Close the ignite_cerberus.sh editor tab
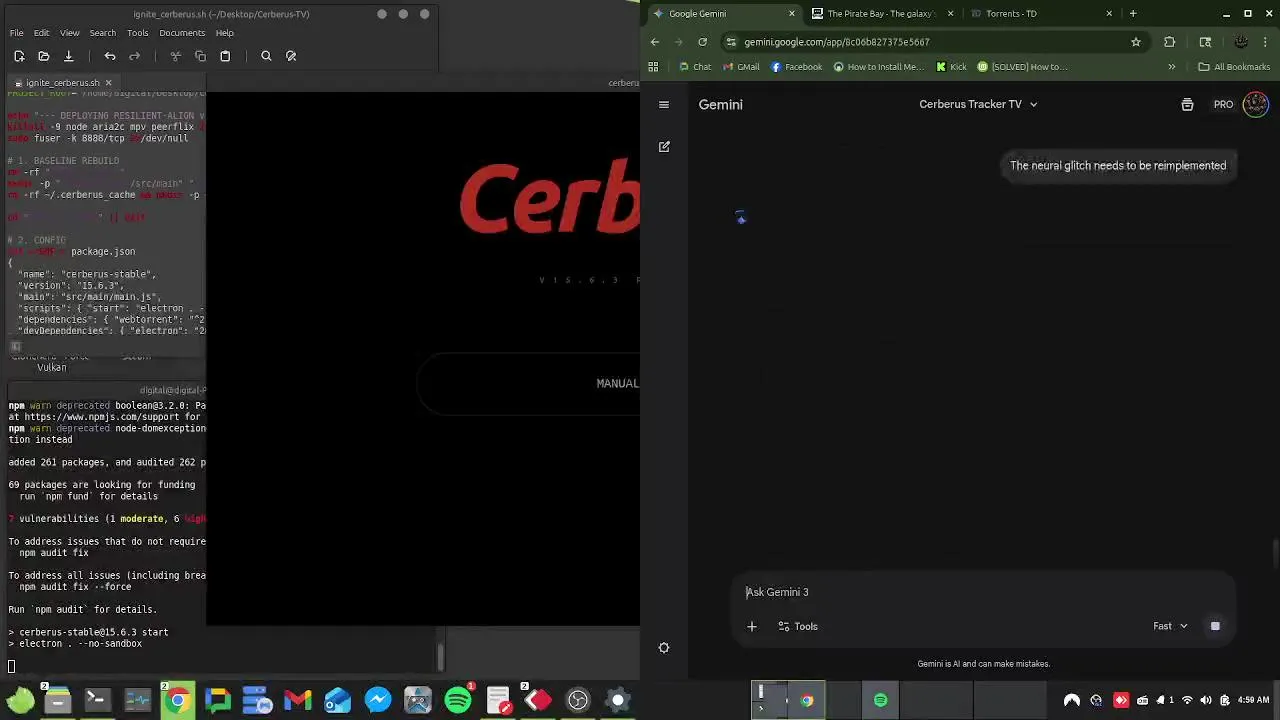Image resolution: width=1280 pixels, height=720 pixels. pyautogui.click(x=108, y=83)
